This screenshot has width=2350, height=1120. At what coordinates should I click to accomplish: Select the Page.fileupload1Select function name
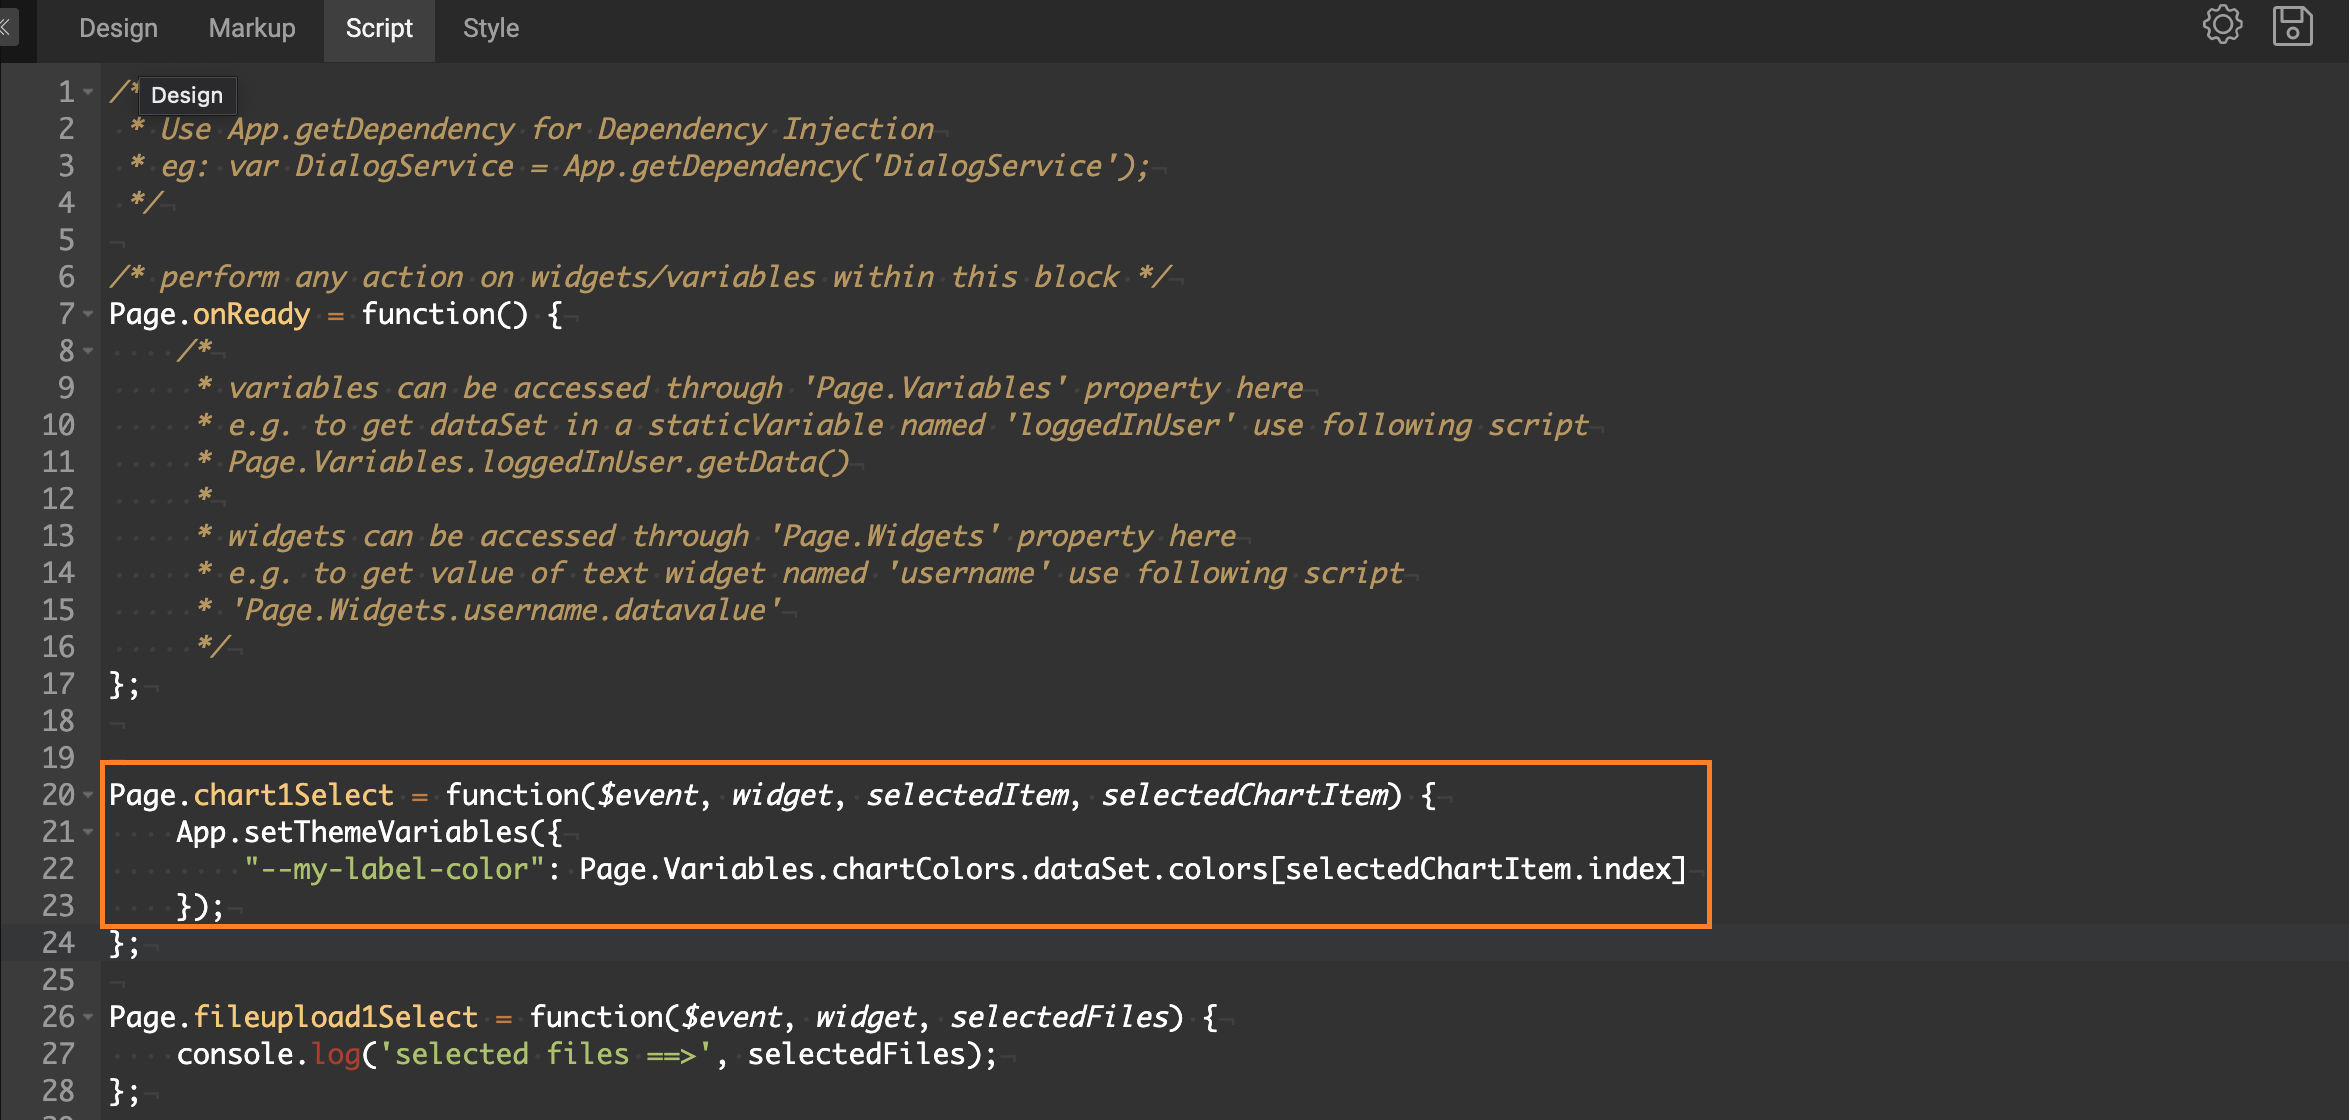pos(336,1016)
